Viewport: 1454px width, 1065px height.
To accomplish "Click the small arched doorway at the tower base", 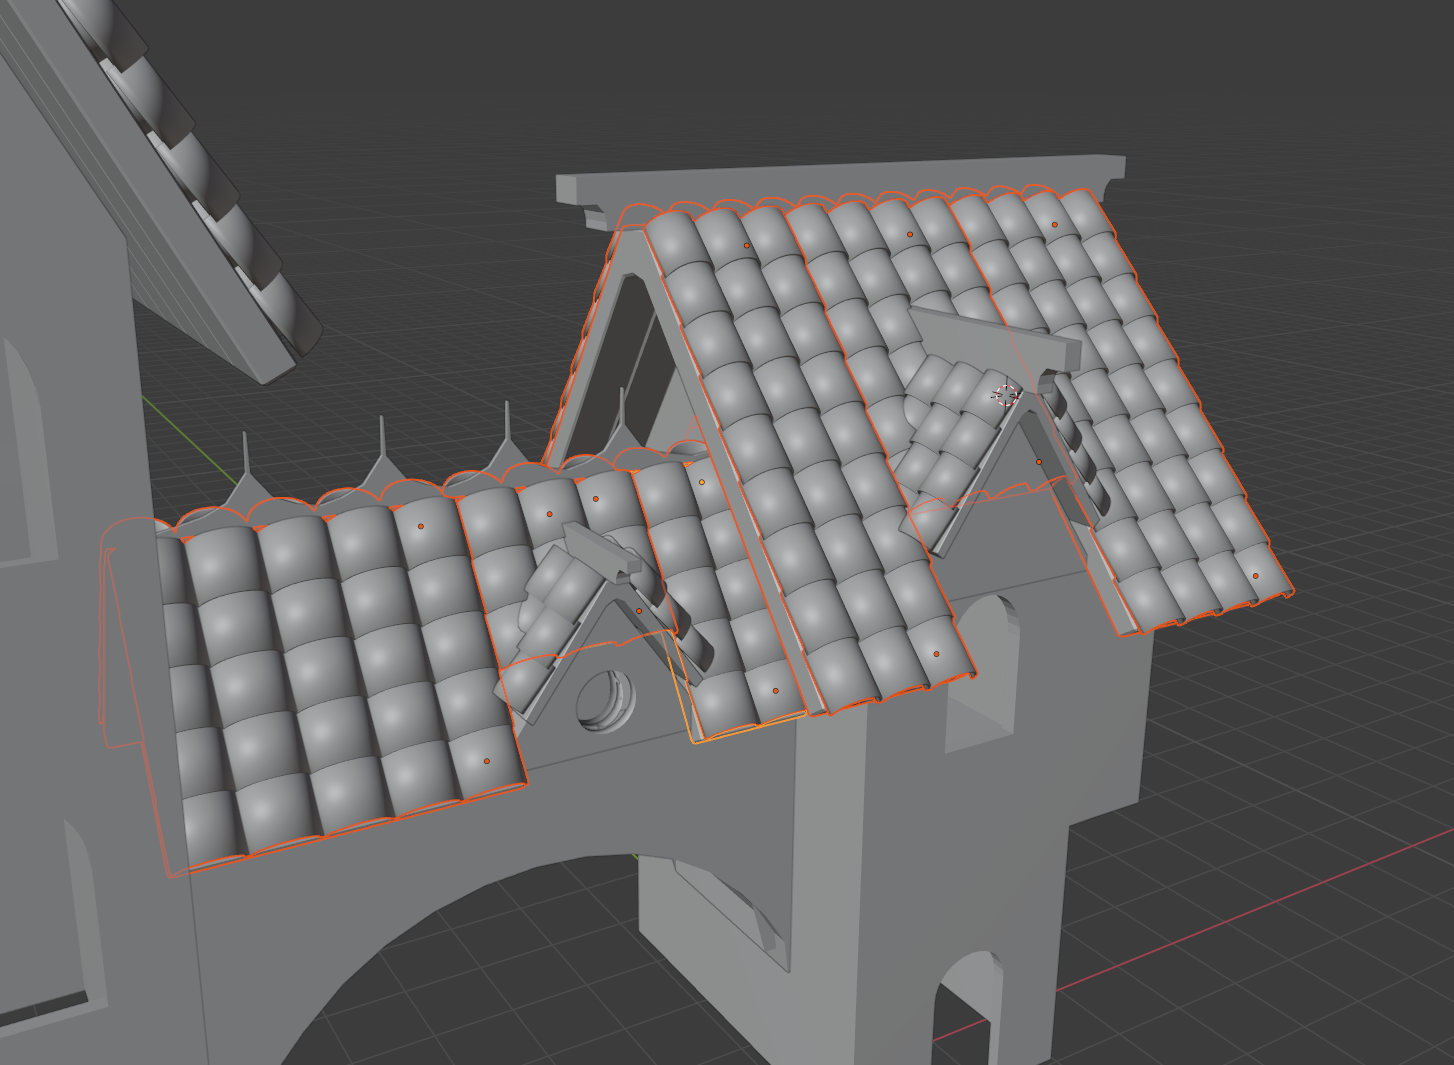I will tap(967, 1010).
